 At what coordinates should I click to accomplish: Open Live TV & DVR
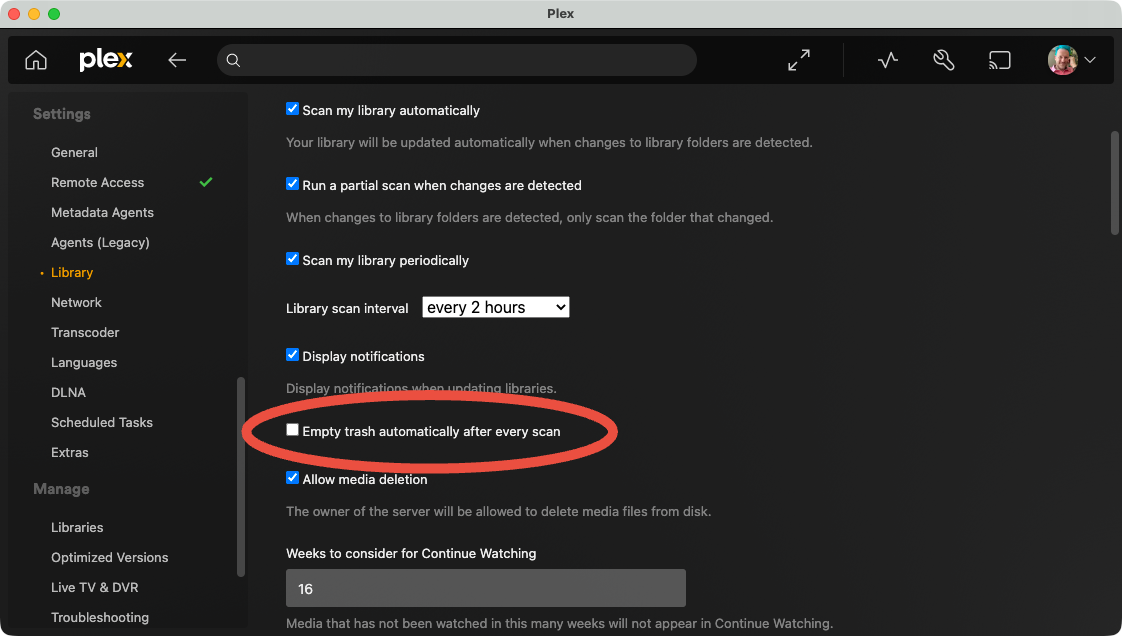tap(94, 587)
